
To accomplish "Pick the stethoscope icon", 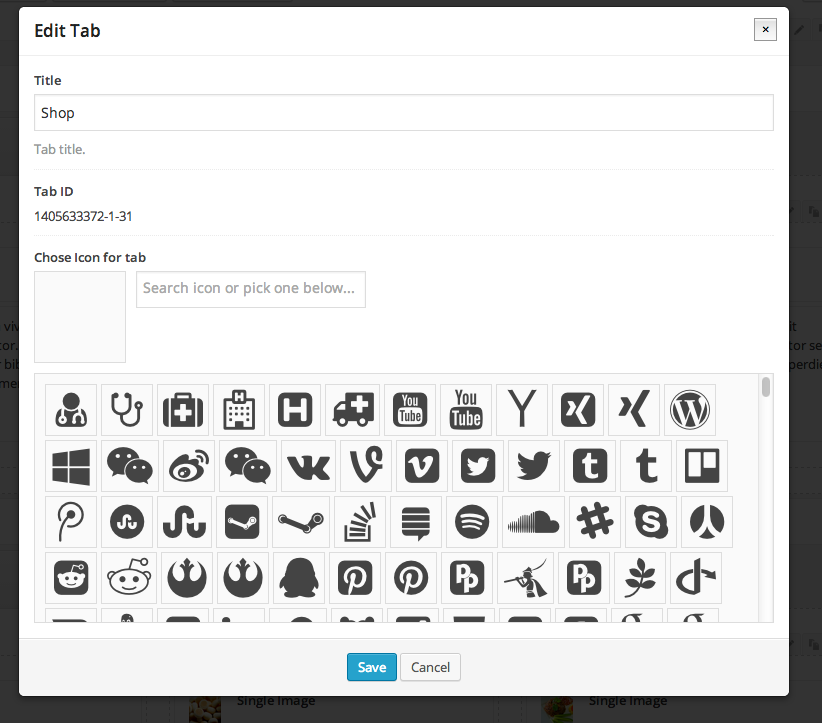I will point(127,409).
